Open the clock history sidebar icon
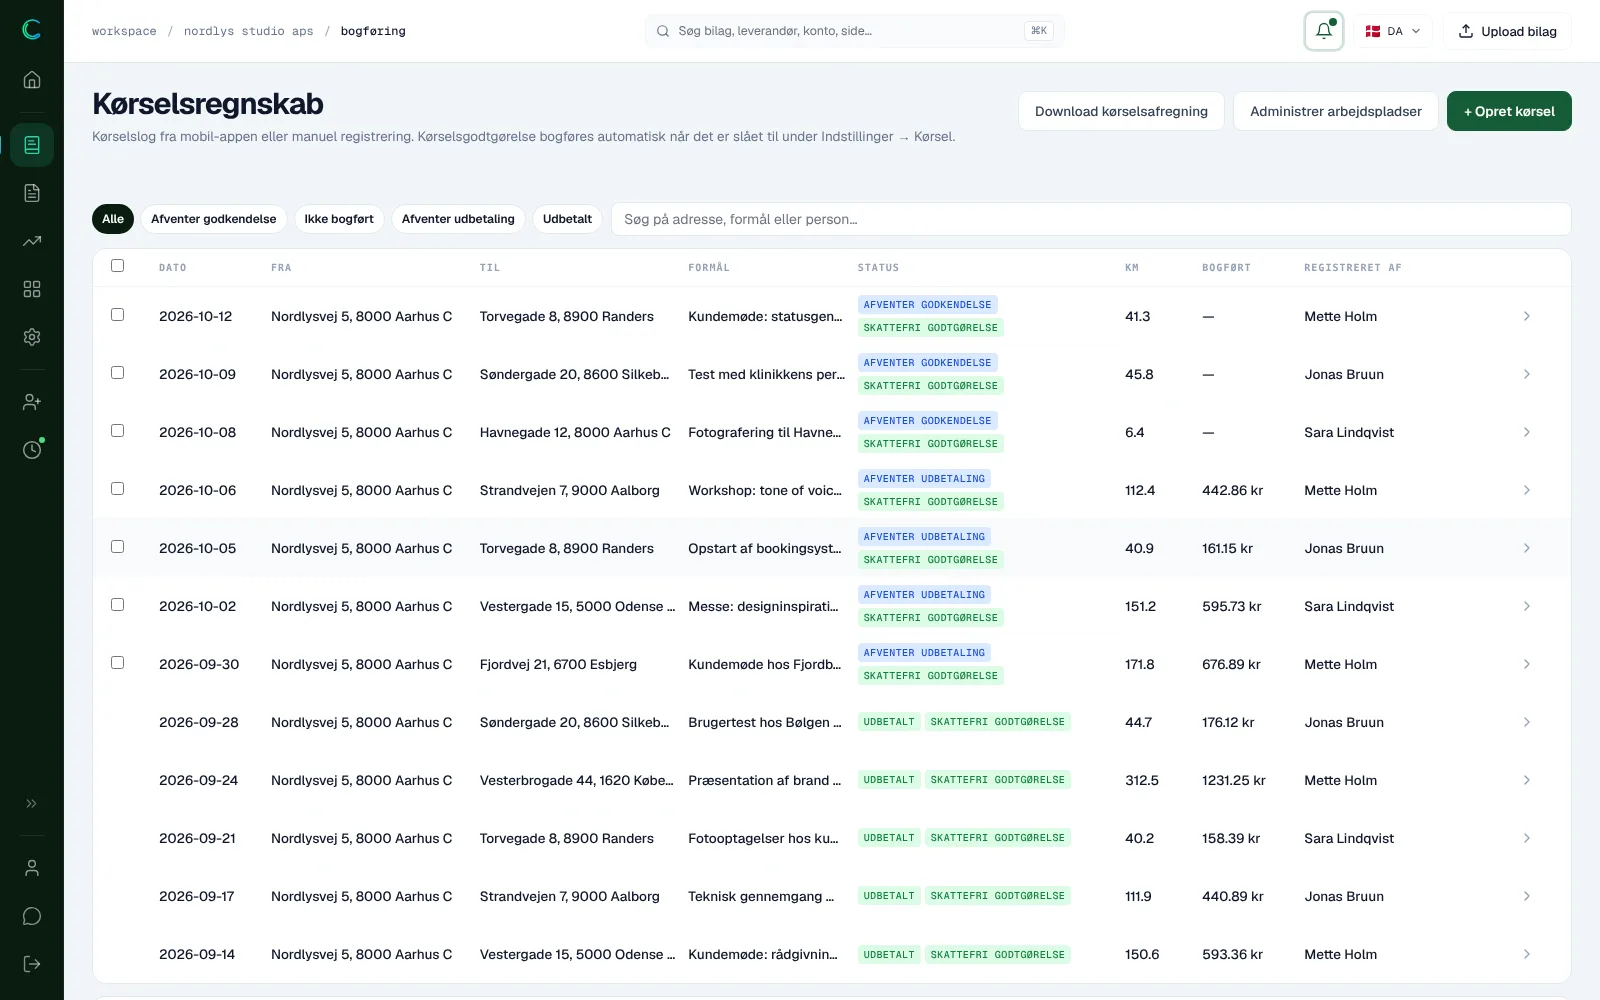The height and width of the screenshot is (1000, 1600). (32, 450)
